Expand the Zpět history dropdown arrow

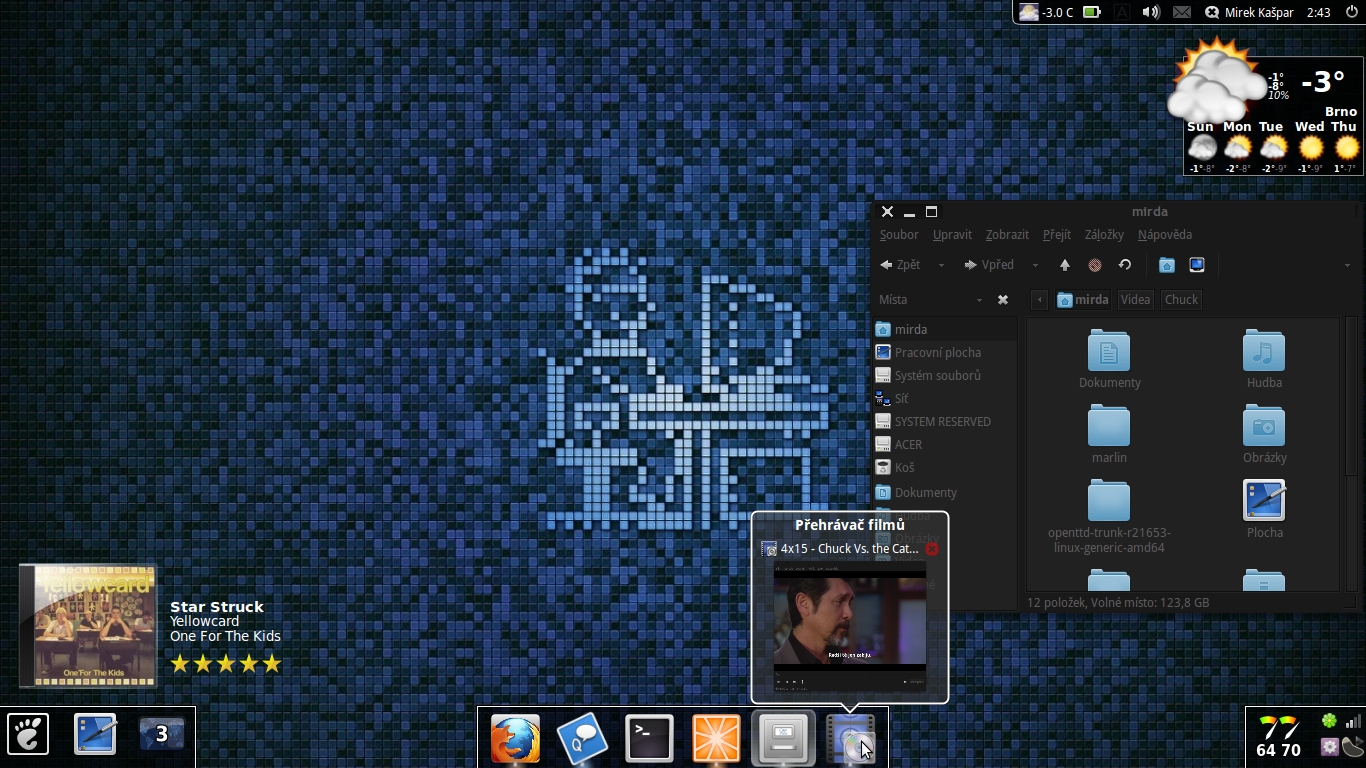941,266
